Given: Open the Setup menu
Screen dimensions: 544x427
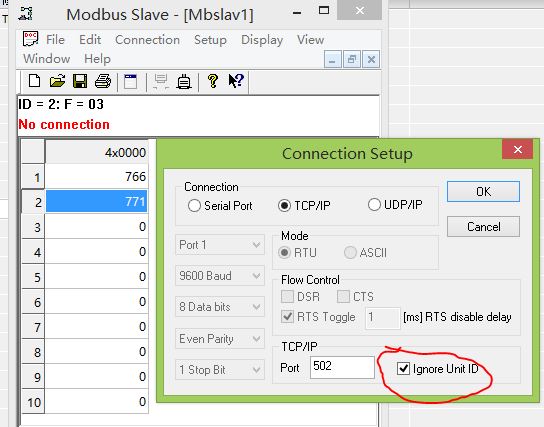Looking at the screenshot, I should (x=210, y=40).
